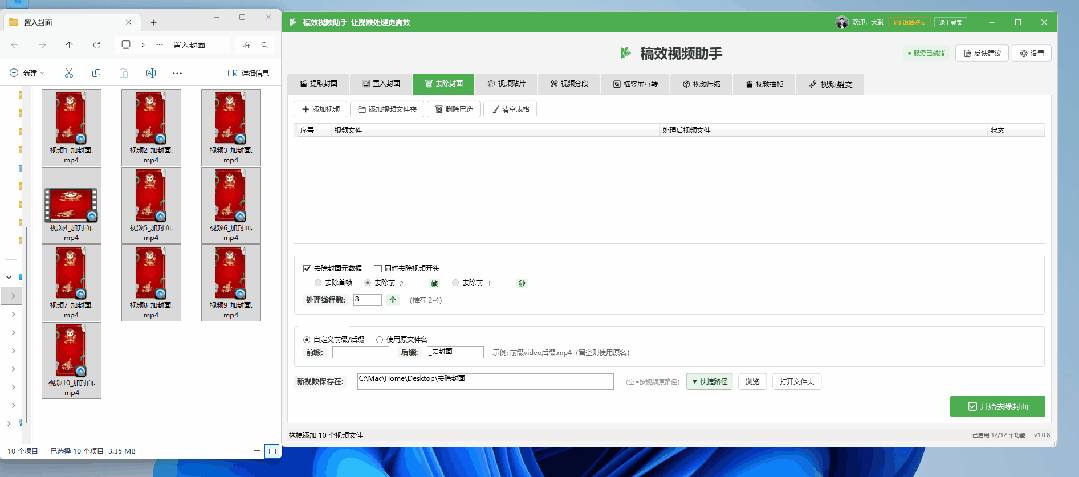The height and width of the screenshot is (477, 1079).
Task: Click the green start processing button
Action: click(997, 406)
